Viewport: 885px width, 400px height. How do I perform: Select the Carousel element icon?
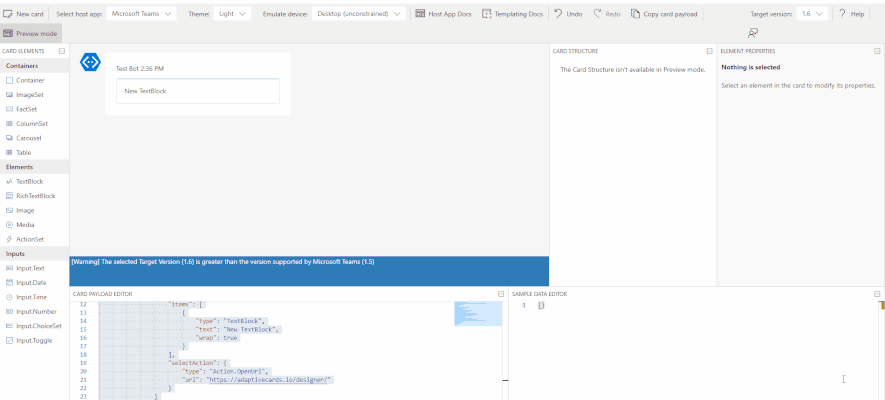(x=9, y=138)
